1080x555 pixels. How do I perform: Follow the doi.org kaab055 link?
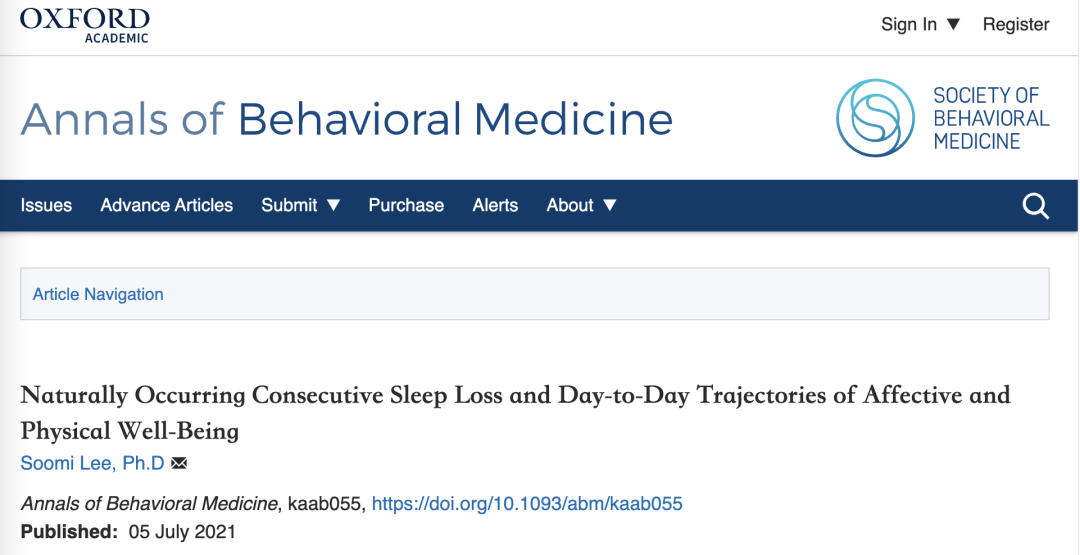pos(527,504)
